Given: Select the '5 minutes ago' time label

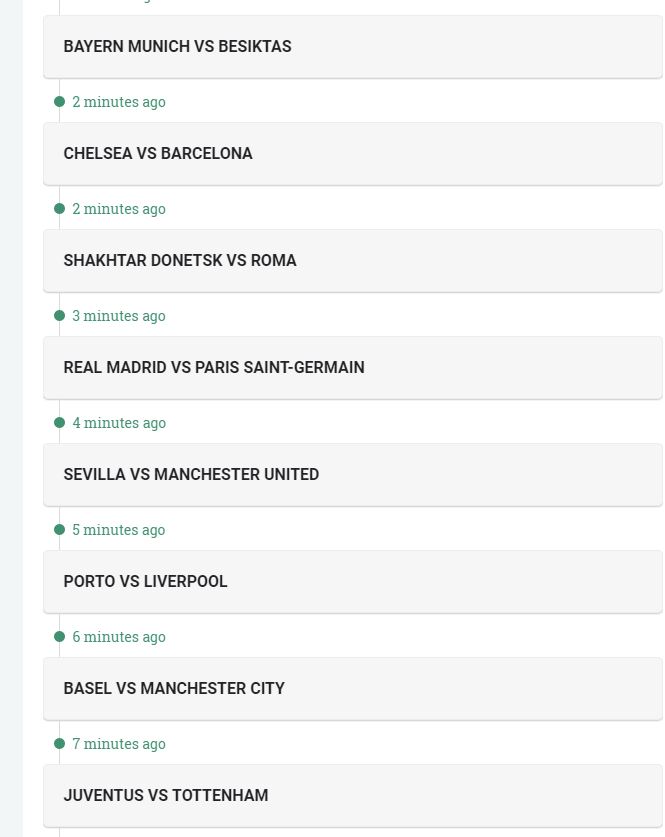Looking at the screenshot, I should coord(119,530).
